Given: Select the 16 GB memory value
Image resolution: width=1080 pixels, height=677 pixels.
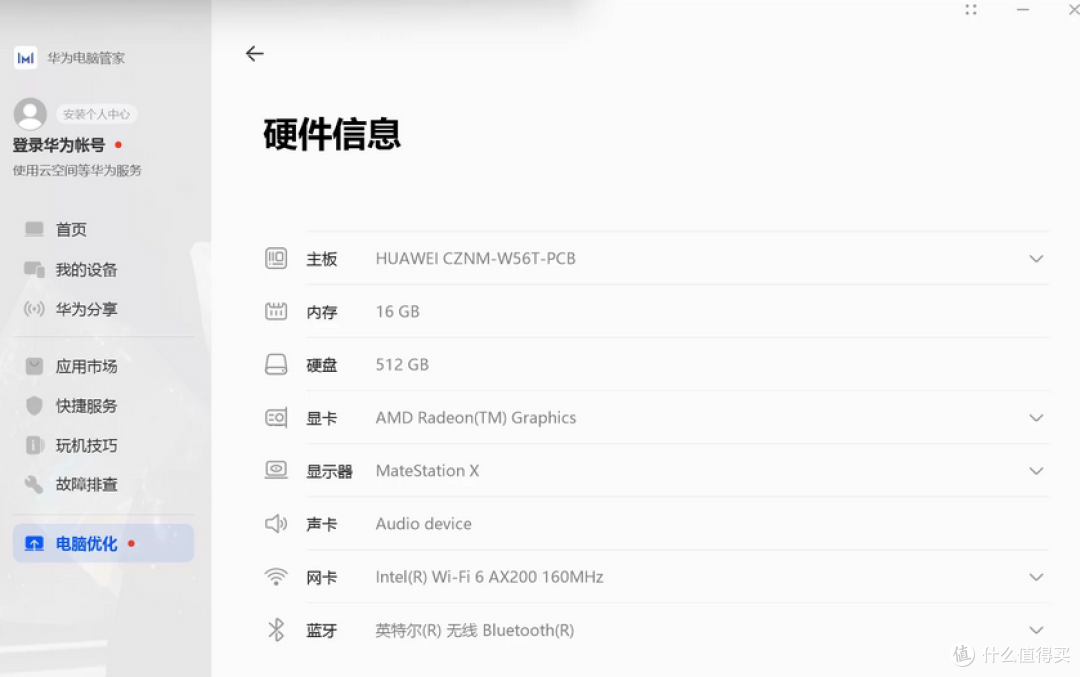Looking at the screenshot, I should tap(397, 311).
